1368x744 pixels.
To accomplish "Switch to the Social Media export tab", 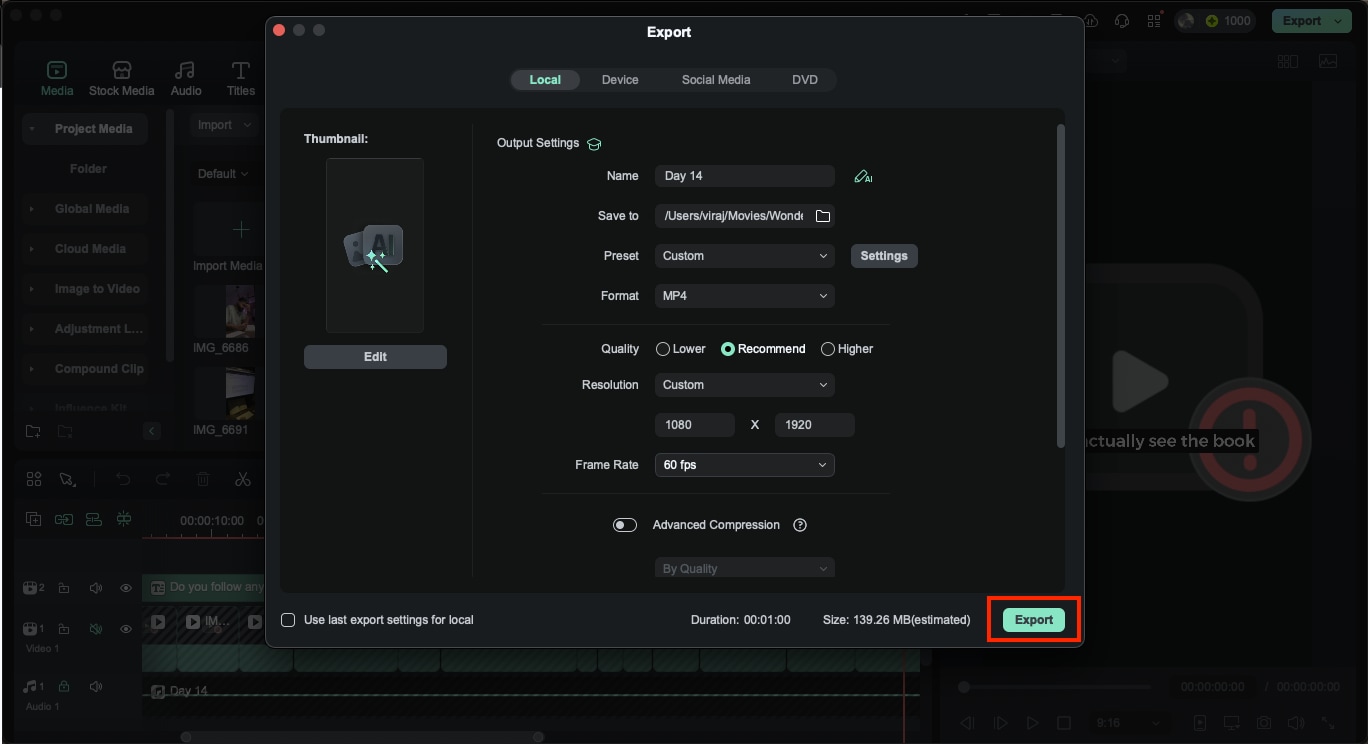I will 716,80.
